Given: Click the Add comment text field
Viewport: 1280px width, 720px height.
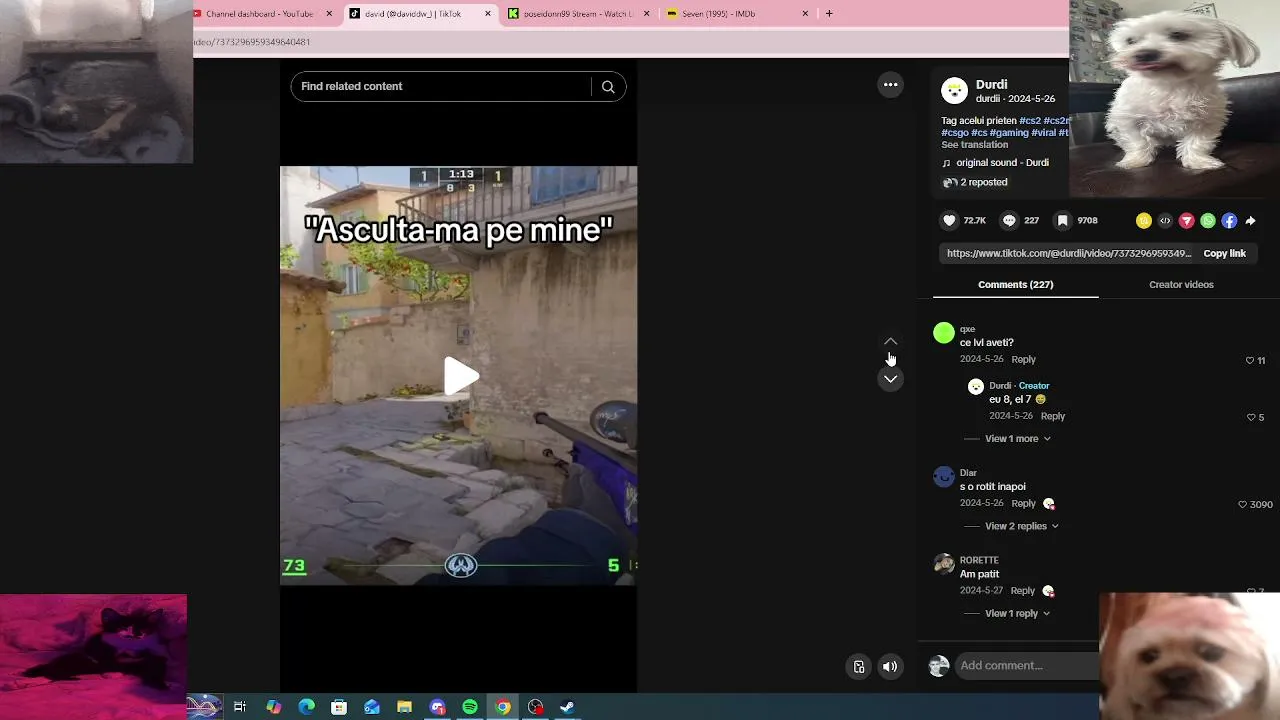Looking at the screenshot, I should click(1025, 666).
